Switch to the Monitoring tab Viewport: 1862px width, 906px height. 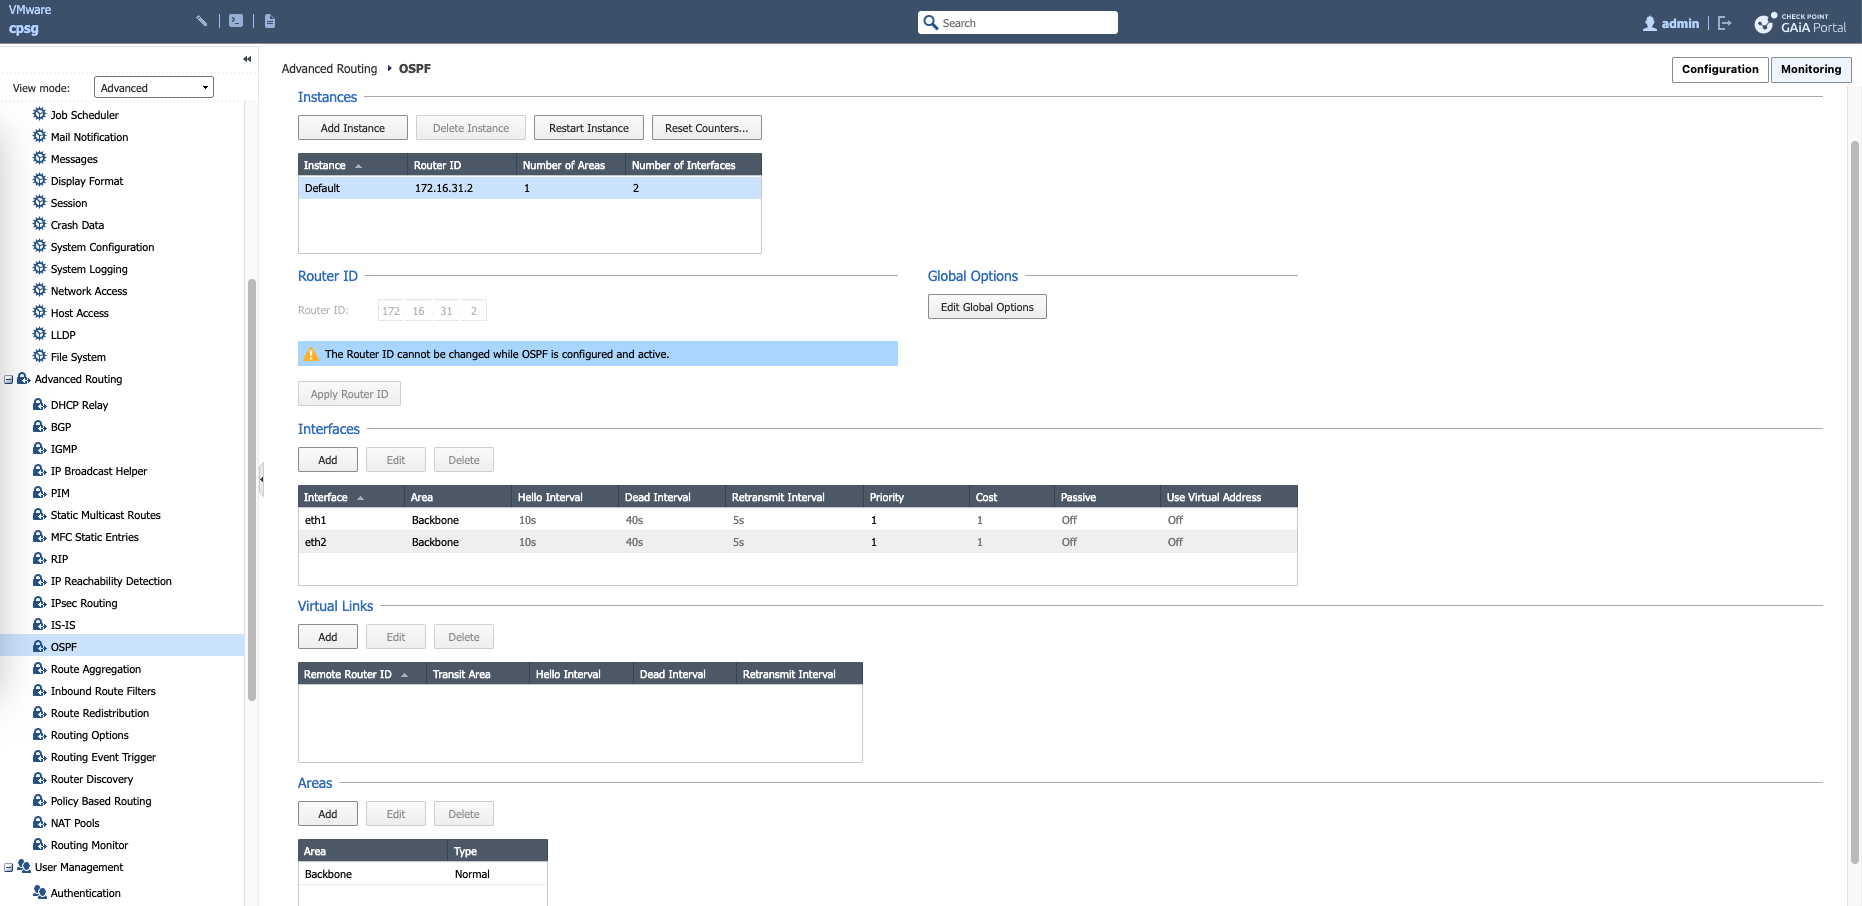1810,69
